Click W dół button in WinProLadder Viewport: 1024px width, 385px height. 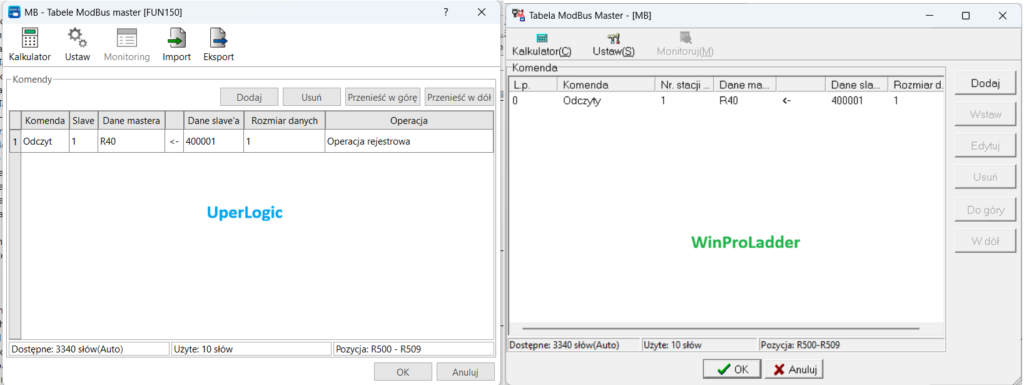pos(985,241)
